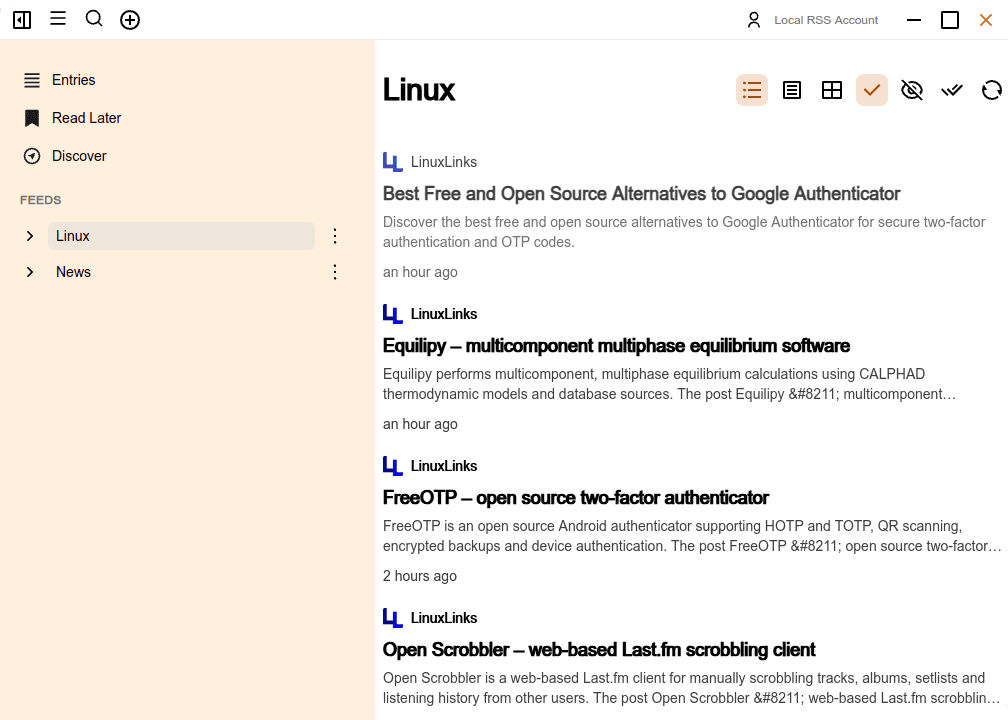
Task: Click LinuxLinks source above Google Authenticator article
Action: (x=444, y=162)
